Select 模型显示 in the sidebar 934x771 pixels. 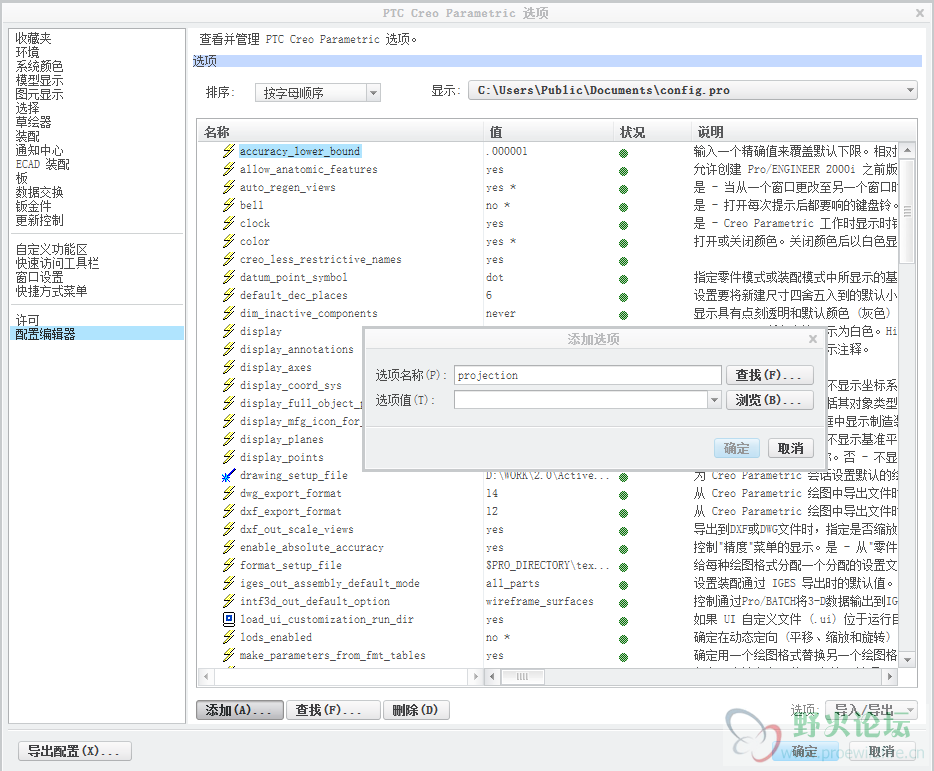[39, 80]
